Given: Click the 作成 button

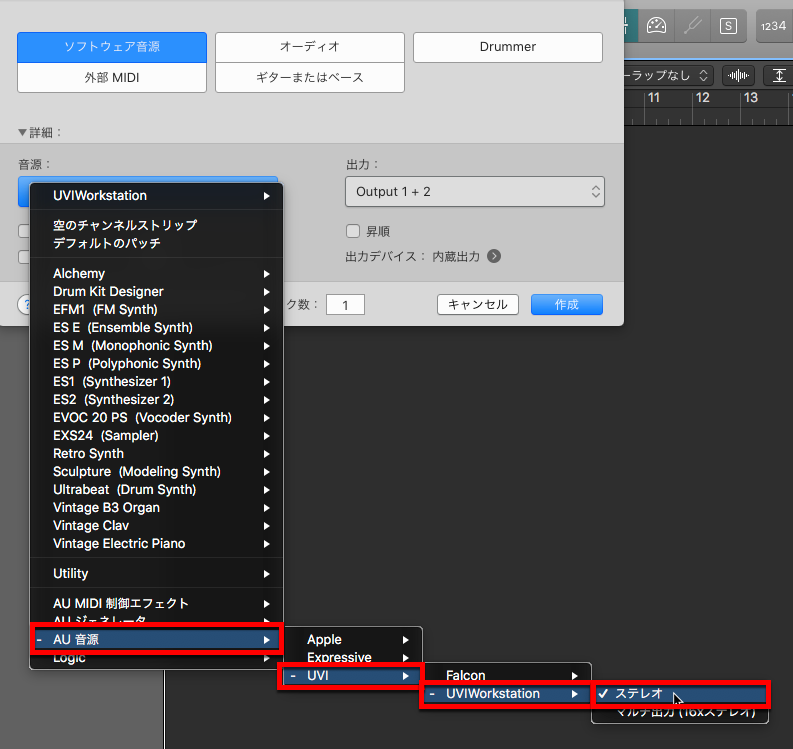Looking at the screenshot, I should (x=567, y=304).
